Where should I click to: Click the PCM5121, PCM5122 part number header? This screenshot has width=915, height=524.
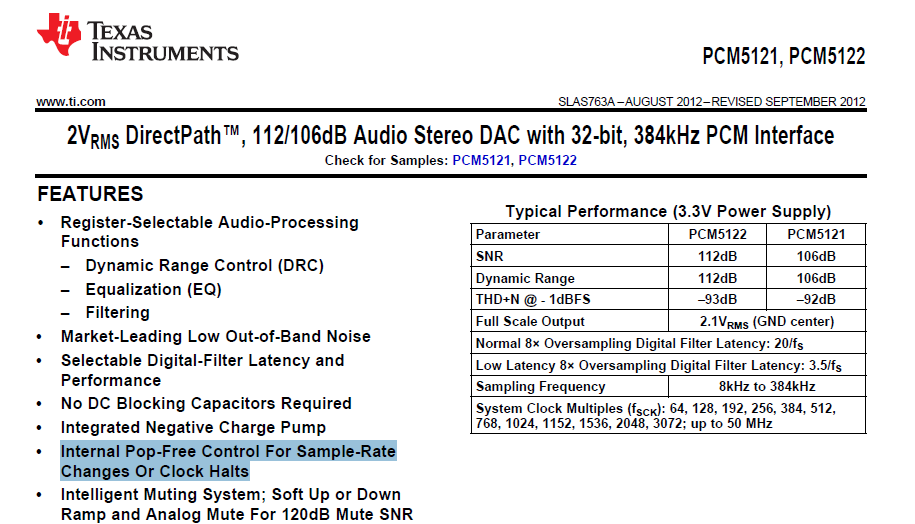(x=784, y=57)
